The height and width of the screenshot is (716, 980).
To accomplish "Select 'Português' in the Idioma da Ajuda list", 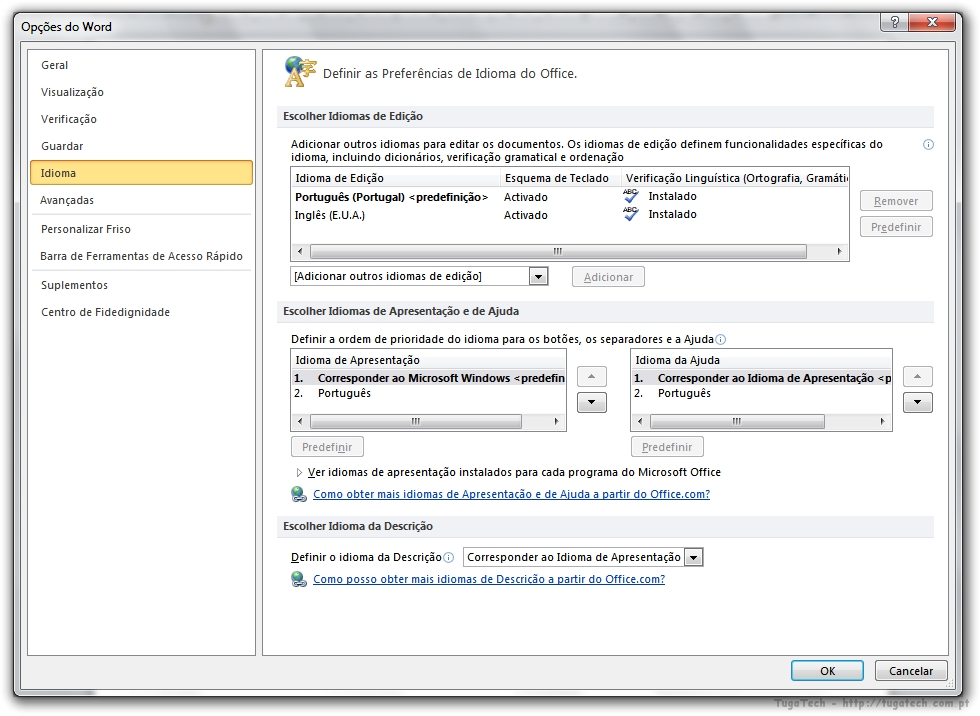I will click(761, 393).
